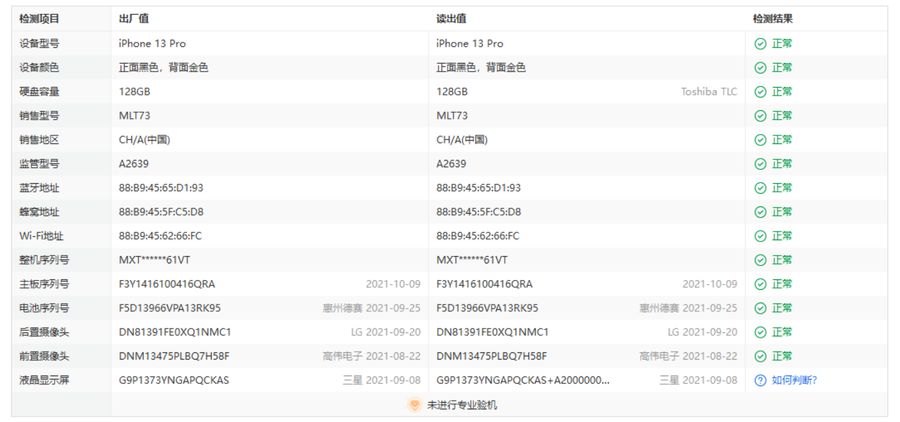
Task: Select the 监管型号 row label
Action: tap(39, 164)
